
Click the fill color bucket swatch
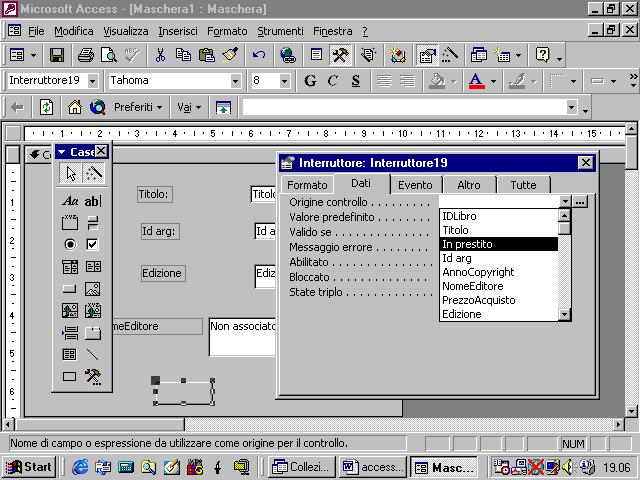coord(437,81)
